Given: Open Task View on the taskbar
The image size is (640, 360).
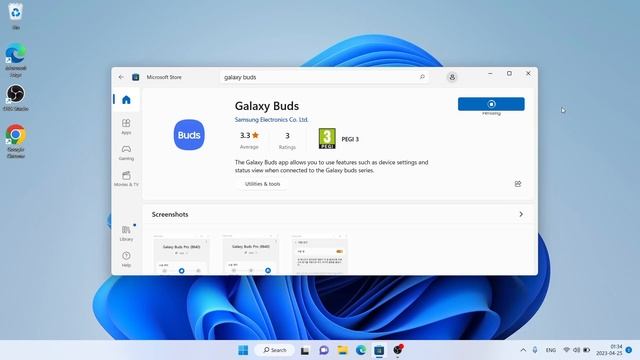Looking at the screenshot, I should point(304,350).
